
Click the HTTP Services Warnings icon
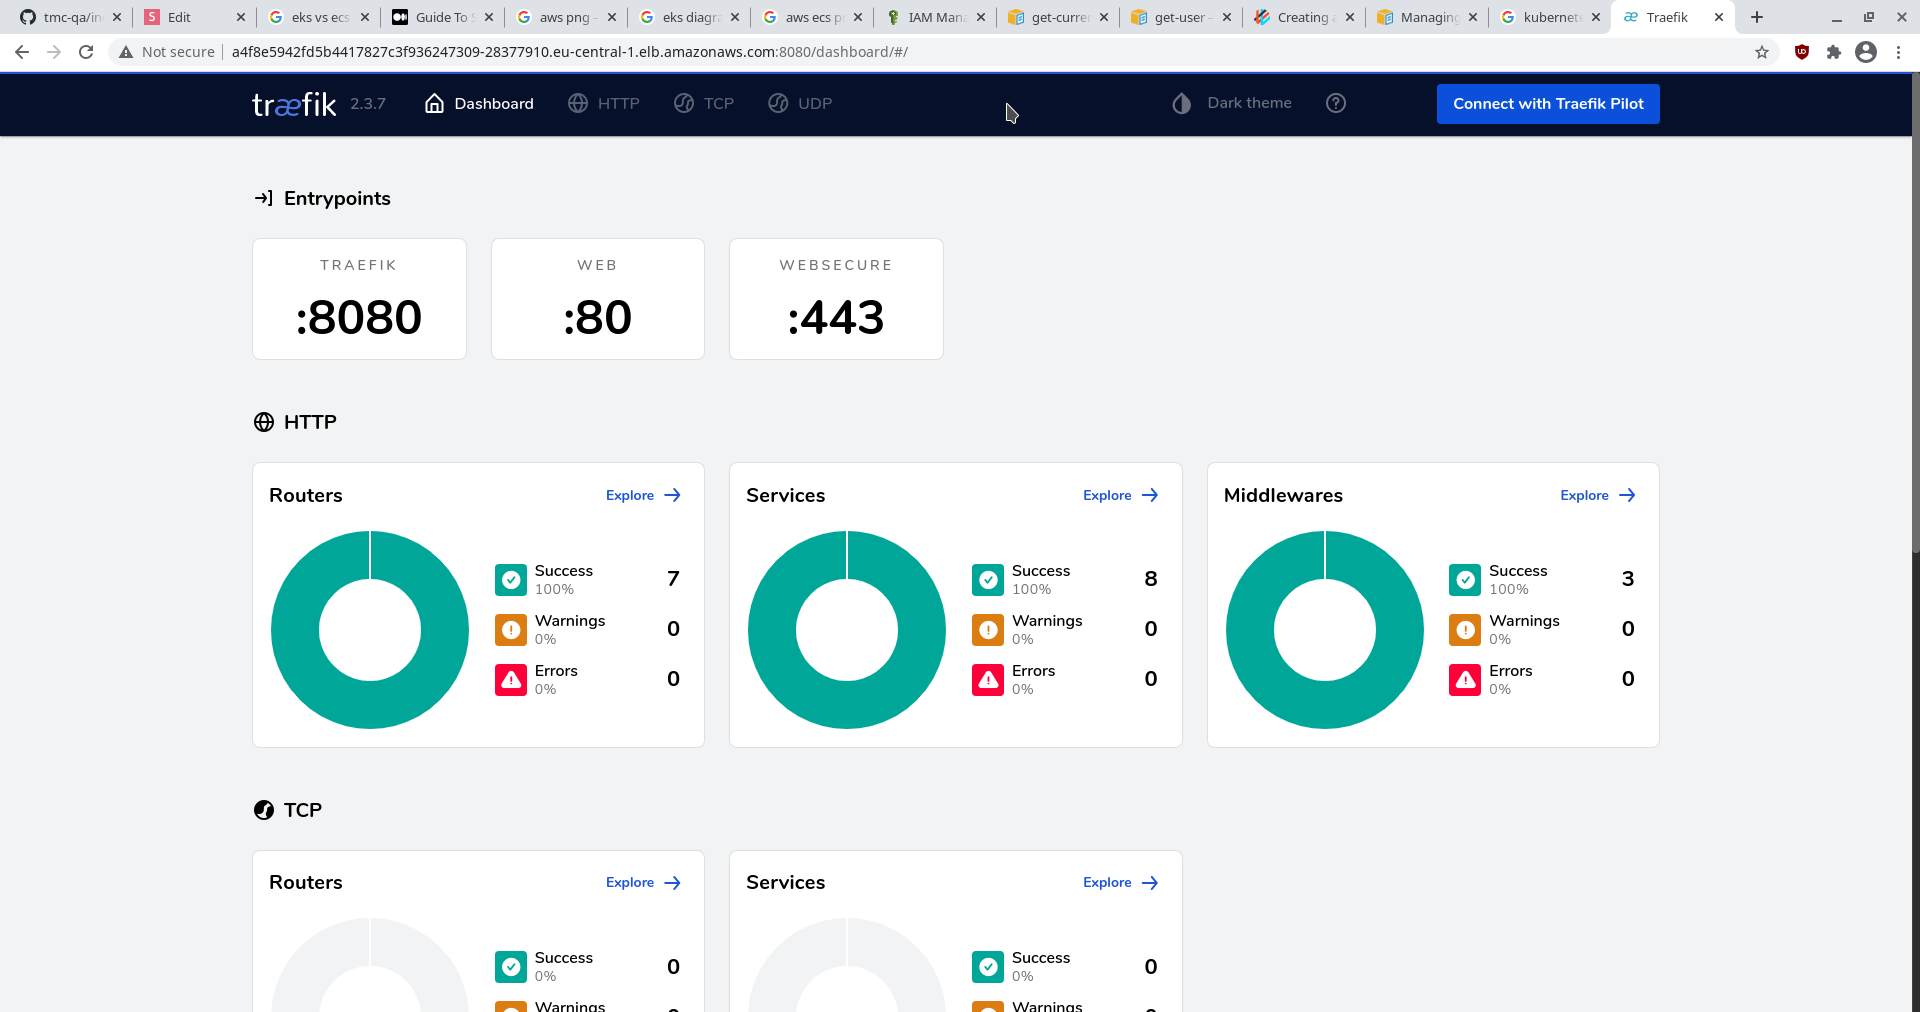(x=988, y=629)
